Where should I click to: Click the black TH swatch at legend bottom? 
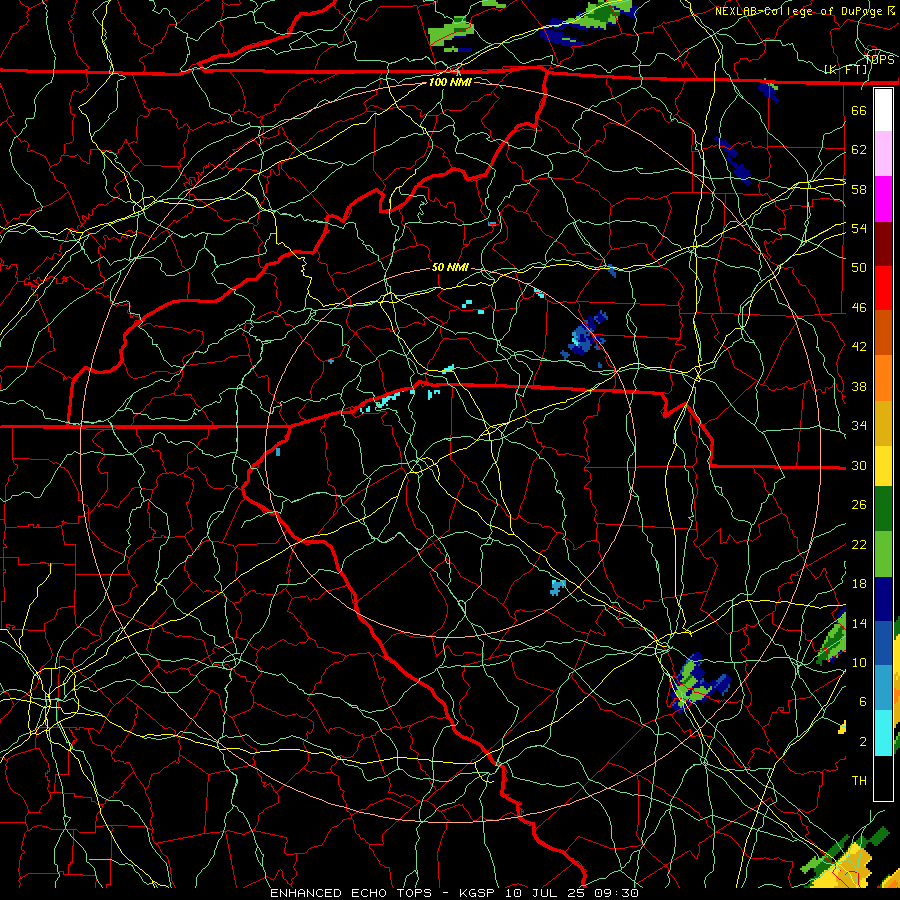coord(883,778)
